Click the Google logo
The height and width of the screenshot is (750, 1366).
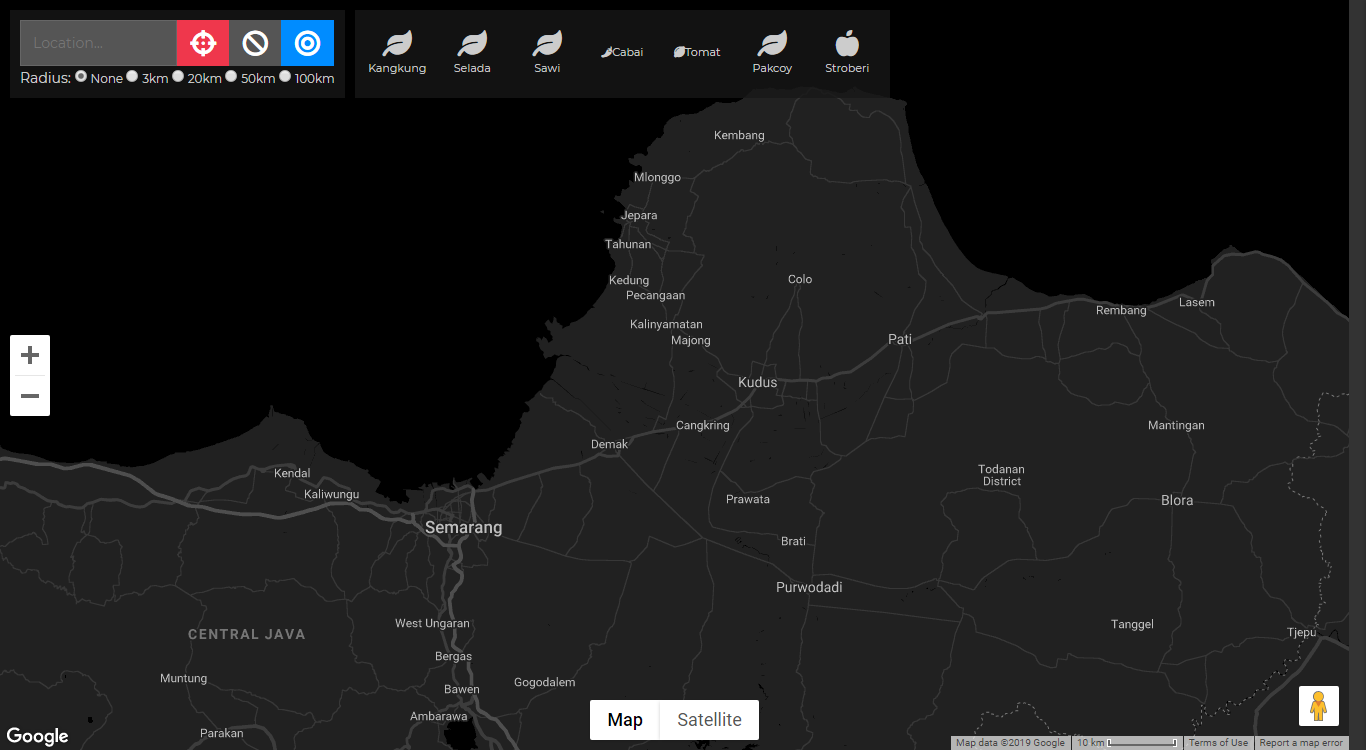(37, 737)
